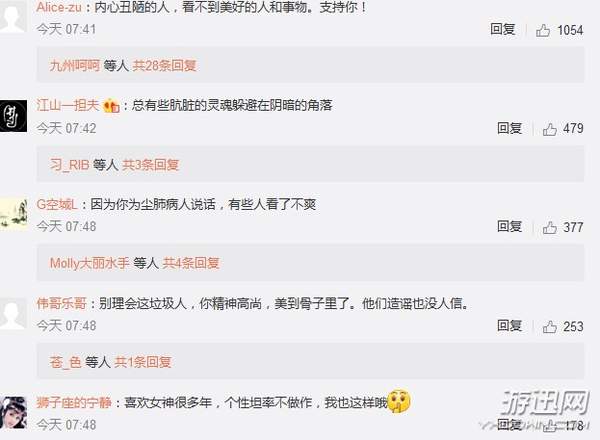Click thumbs-up icon beside 253 likes

pyautogui.click(x=549, y=327)
